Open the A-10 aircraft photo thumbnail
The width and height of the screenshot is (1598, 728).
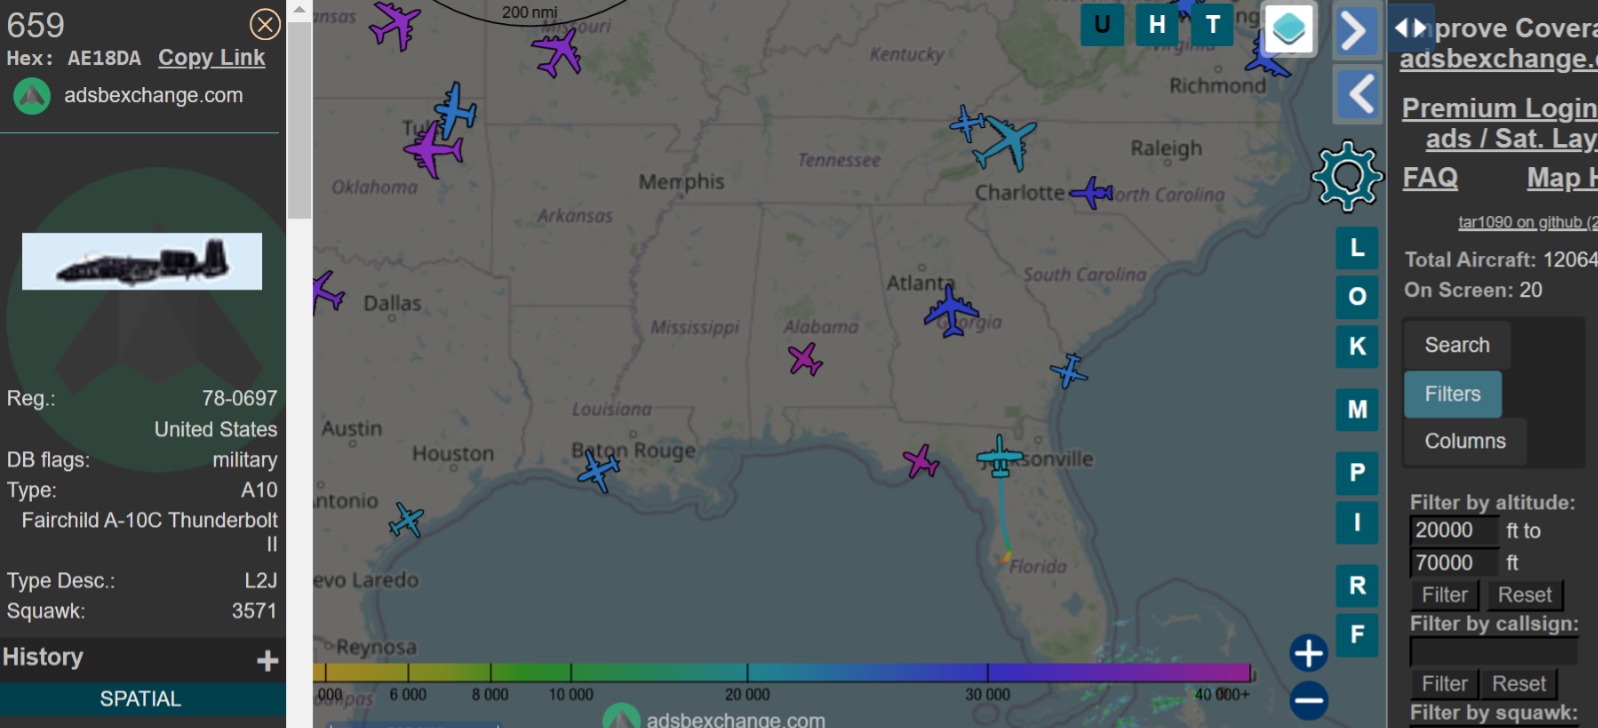(142, 261)
